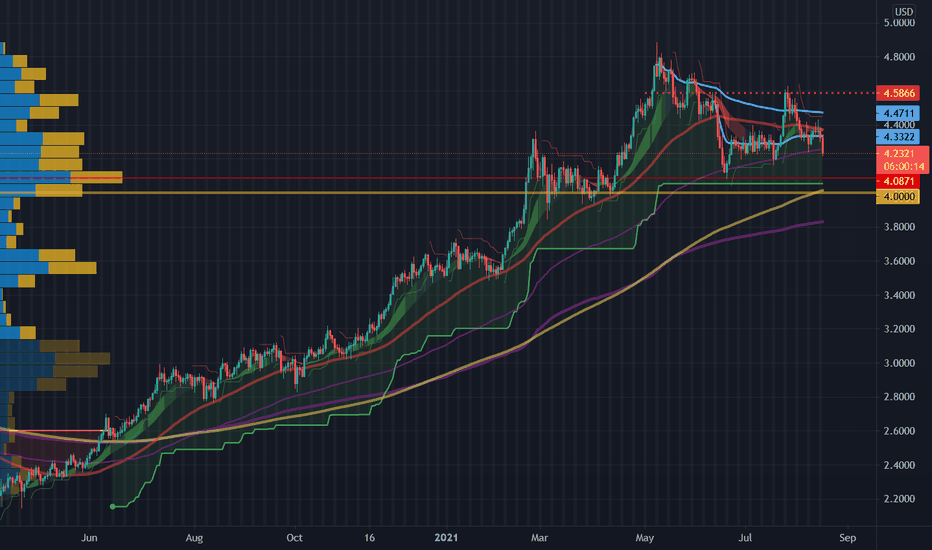The width and height of the screenshot is (932, 550).
Task: Click the May date label
Action: point(645,538)
